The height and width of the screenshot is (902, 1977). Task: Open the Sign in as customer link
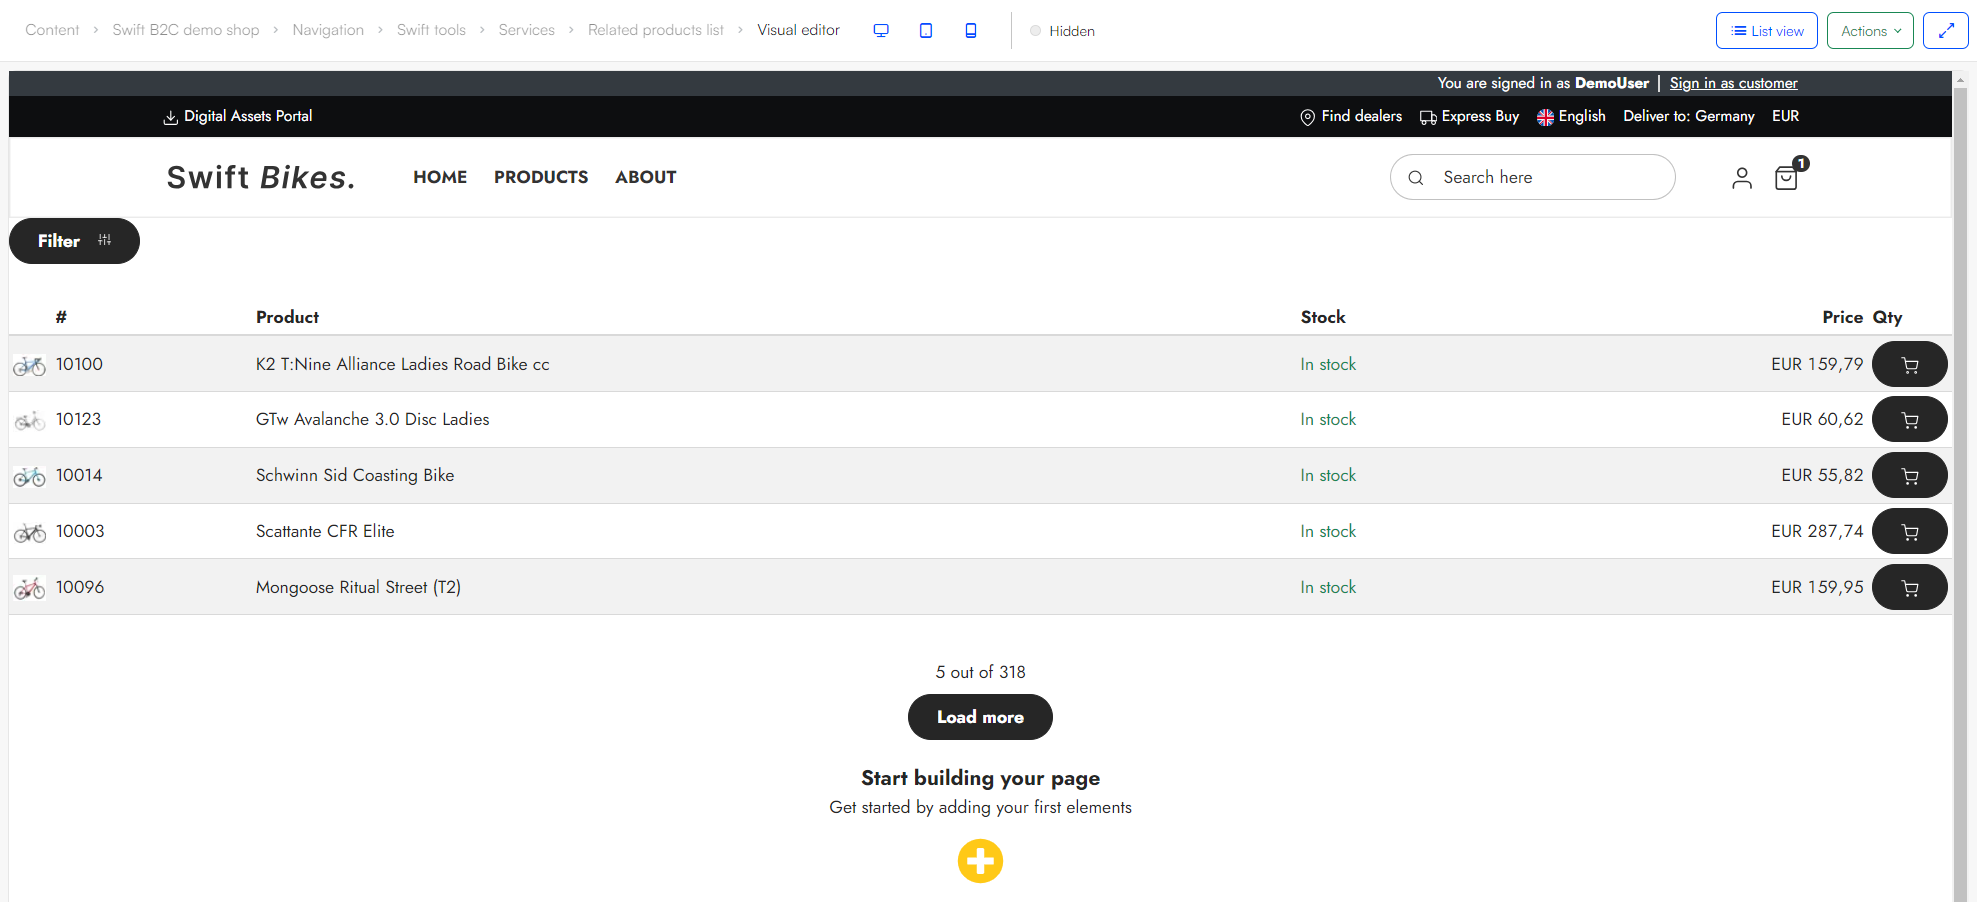[x=1733, y=83]
